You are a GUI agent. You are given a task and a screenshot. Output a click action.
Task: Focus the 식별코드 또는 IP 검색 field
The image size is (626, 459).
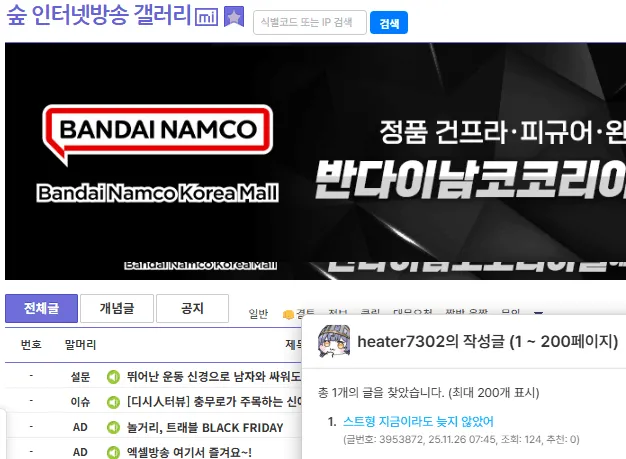point(310,22)
